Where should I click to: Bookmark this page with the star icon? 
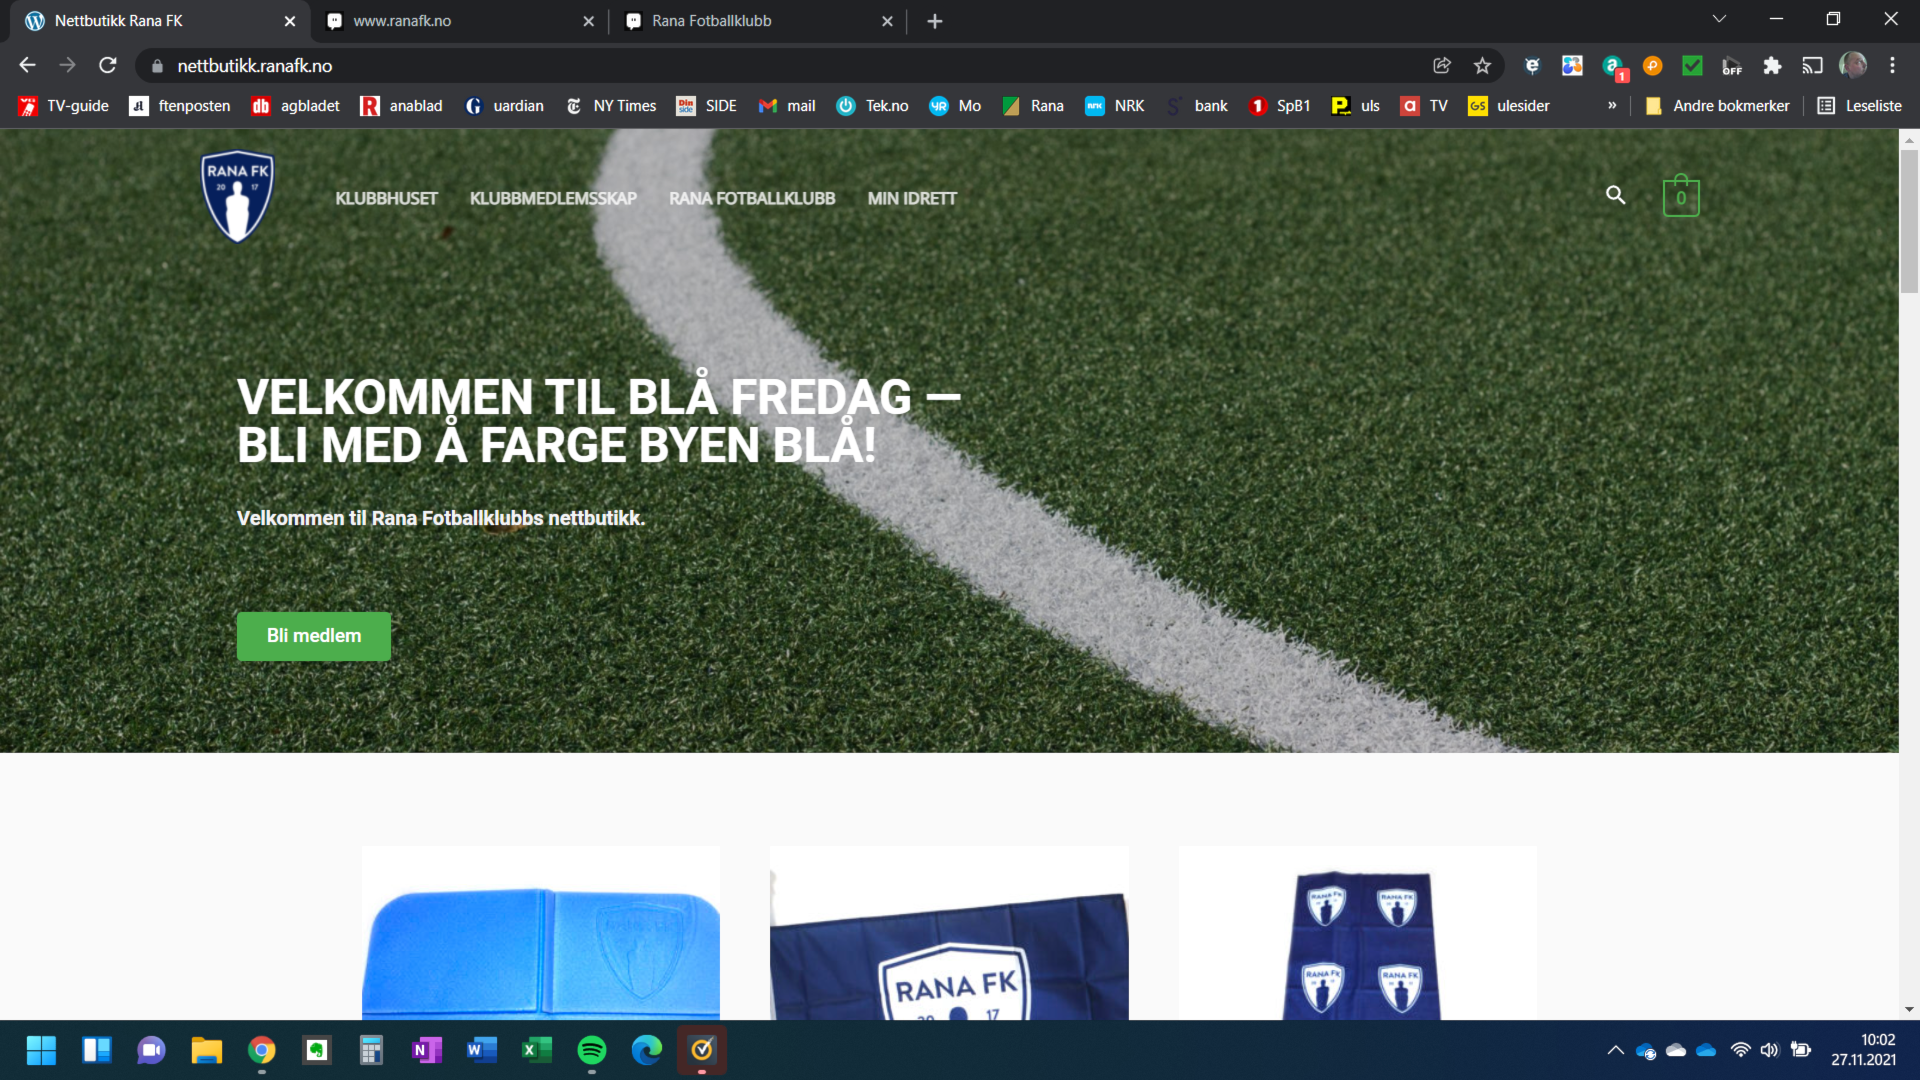1482,65
